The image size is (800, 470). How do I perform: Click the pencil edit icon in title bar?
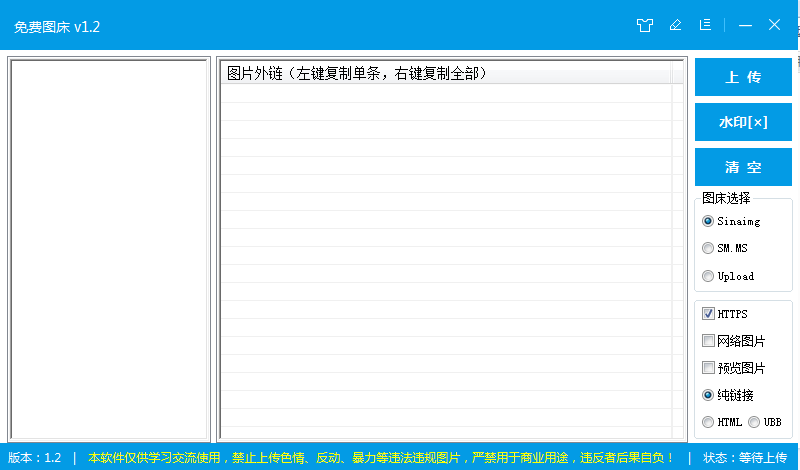676,25
